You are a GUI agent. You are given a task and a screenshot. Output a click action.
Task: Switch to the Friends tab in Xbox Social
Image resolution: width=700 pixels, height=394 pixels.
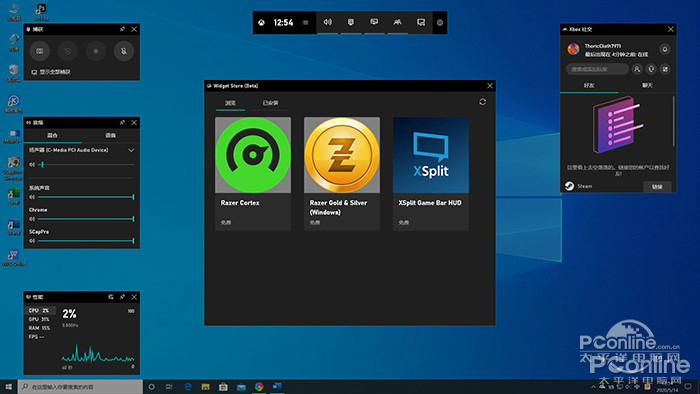(x=589, y=86)
